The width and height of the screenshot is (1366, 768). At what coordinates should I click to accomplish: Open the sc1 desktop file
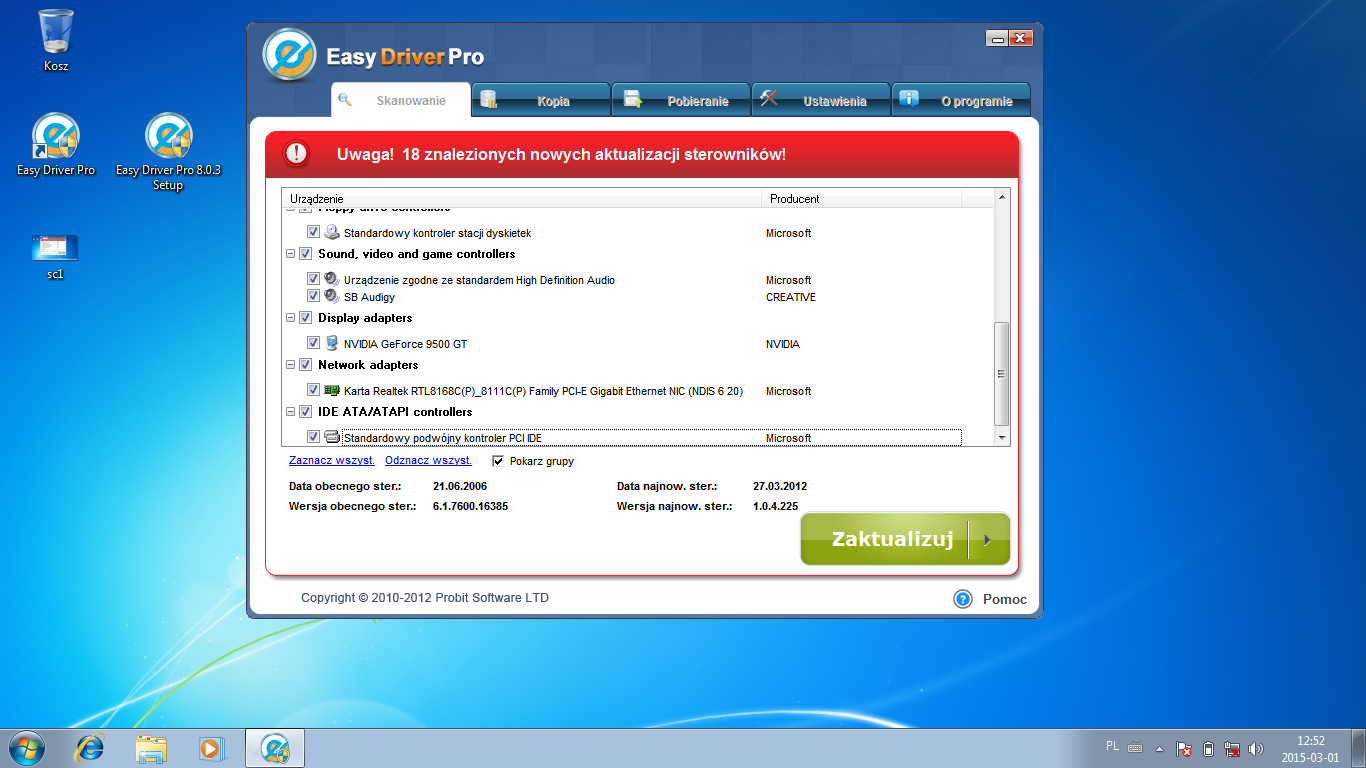click(x=55, y=256)
